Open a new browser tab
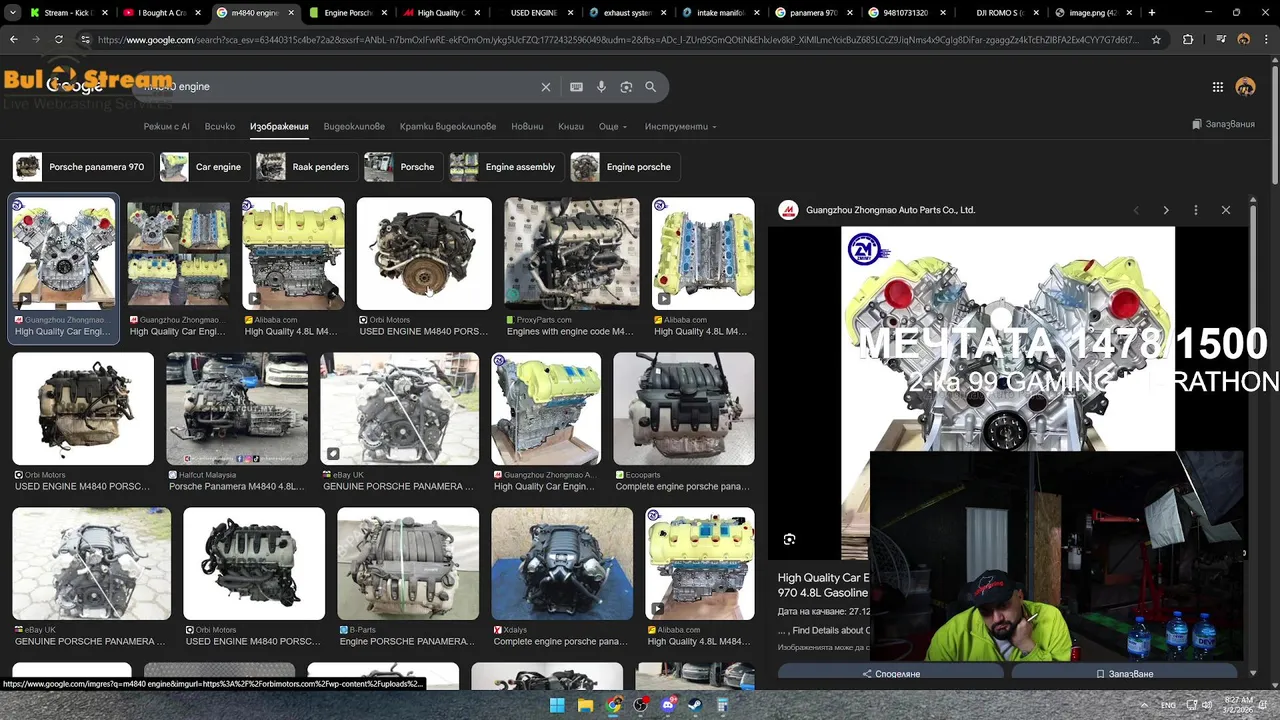 click(x=1152, y=13)
